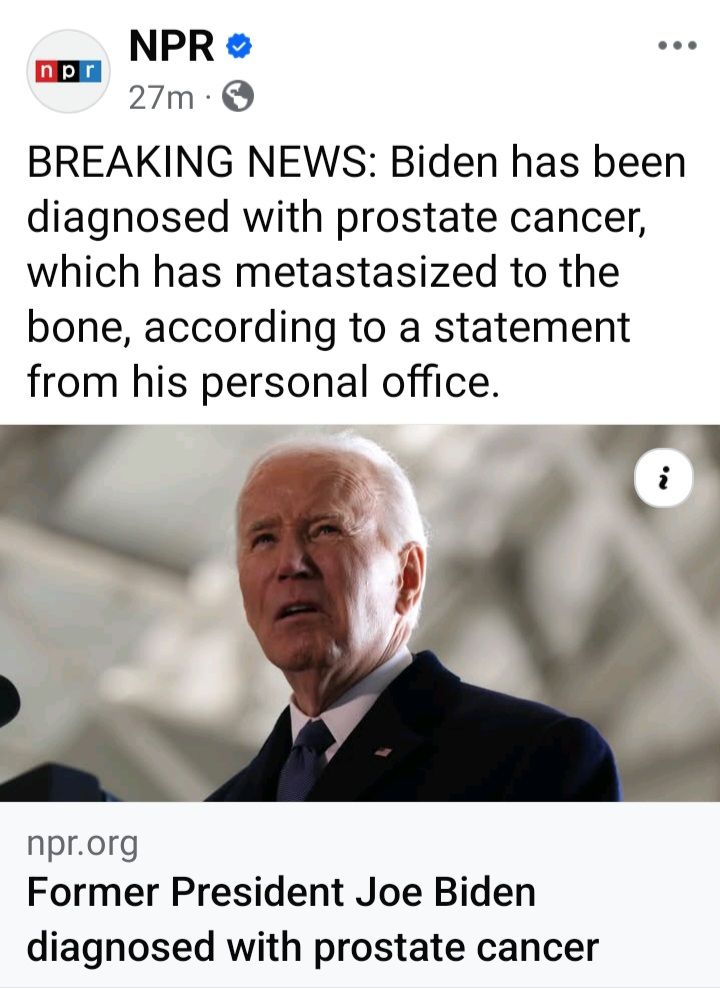
Task: Click "metastasized to the" caption line
Action: click(427, 272)
